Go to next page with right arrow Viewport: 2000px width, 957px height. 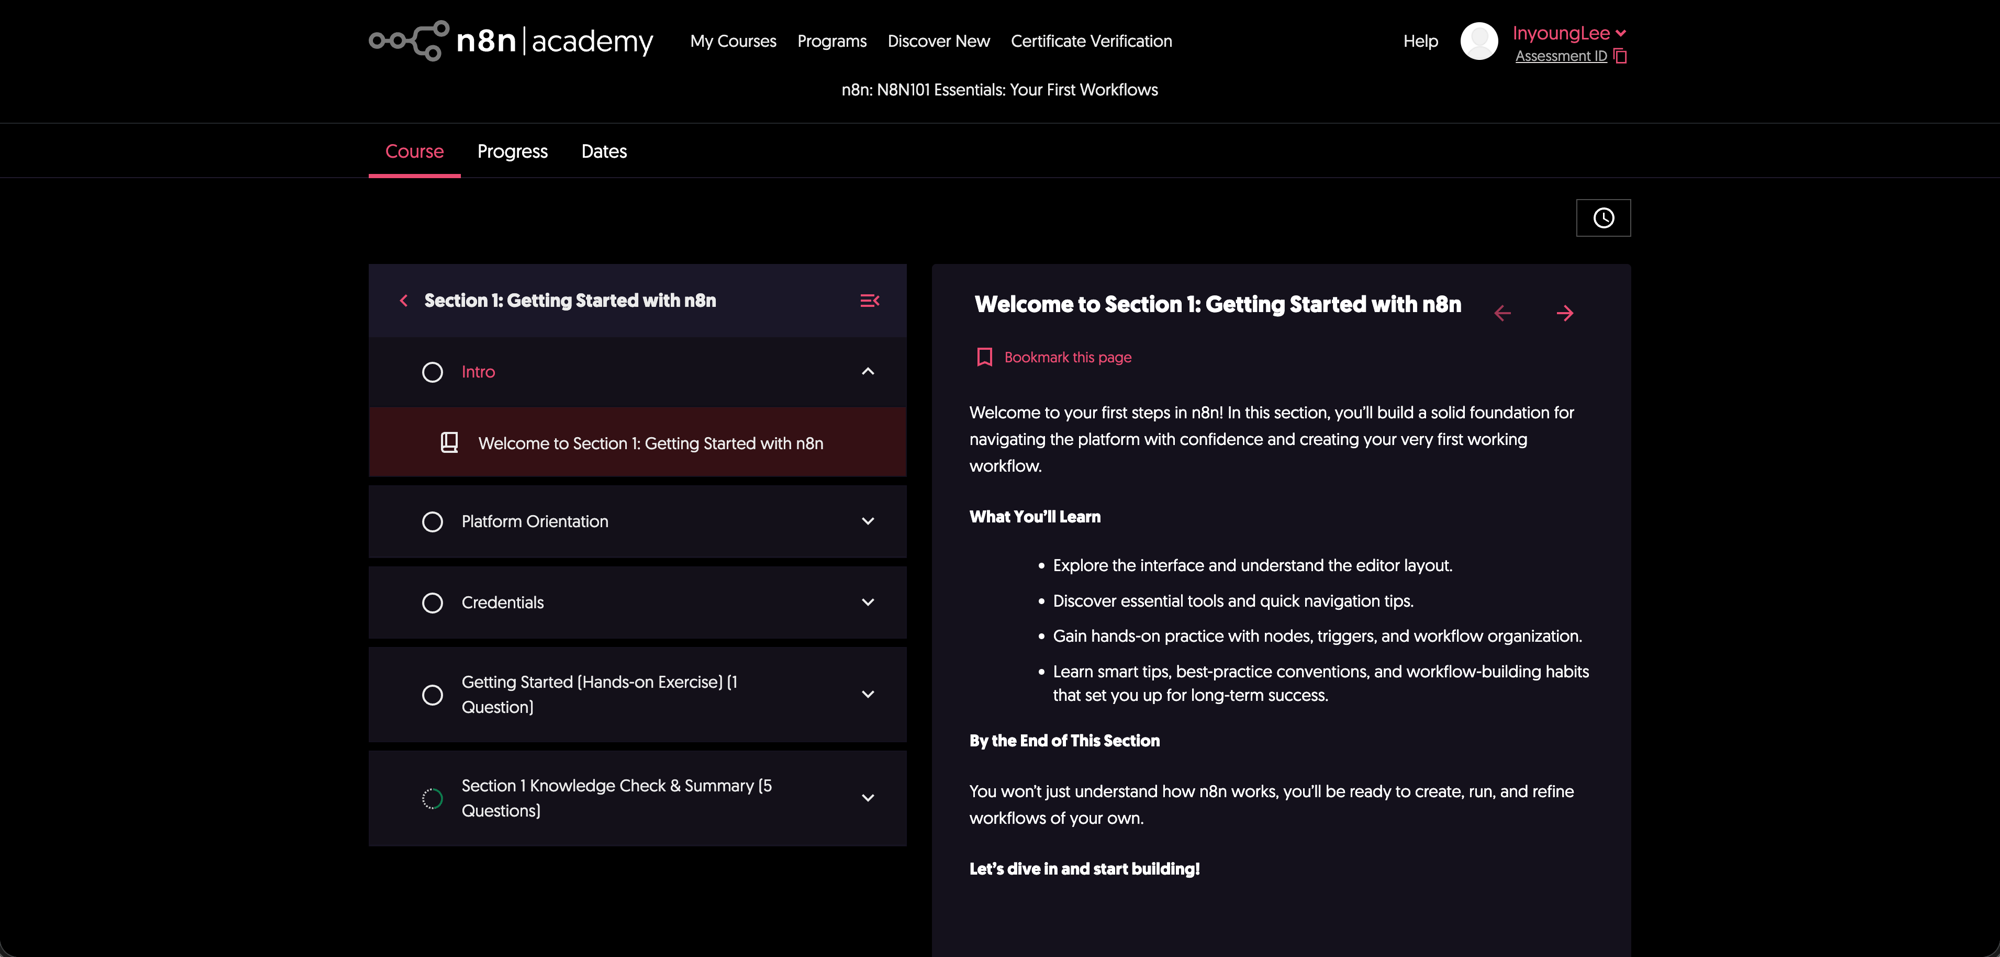point(1565,313)
